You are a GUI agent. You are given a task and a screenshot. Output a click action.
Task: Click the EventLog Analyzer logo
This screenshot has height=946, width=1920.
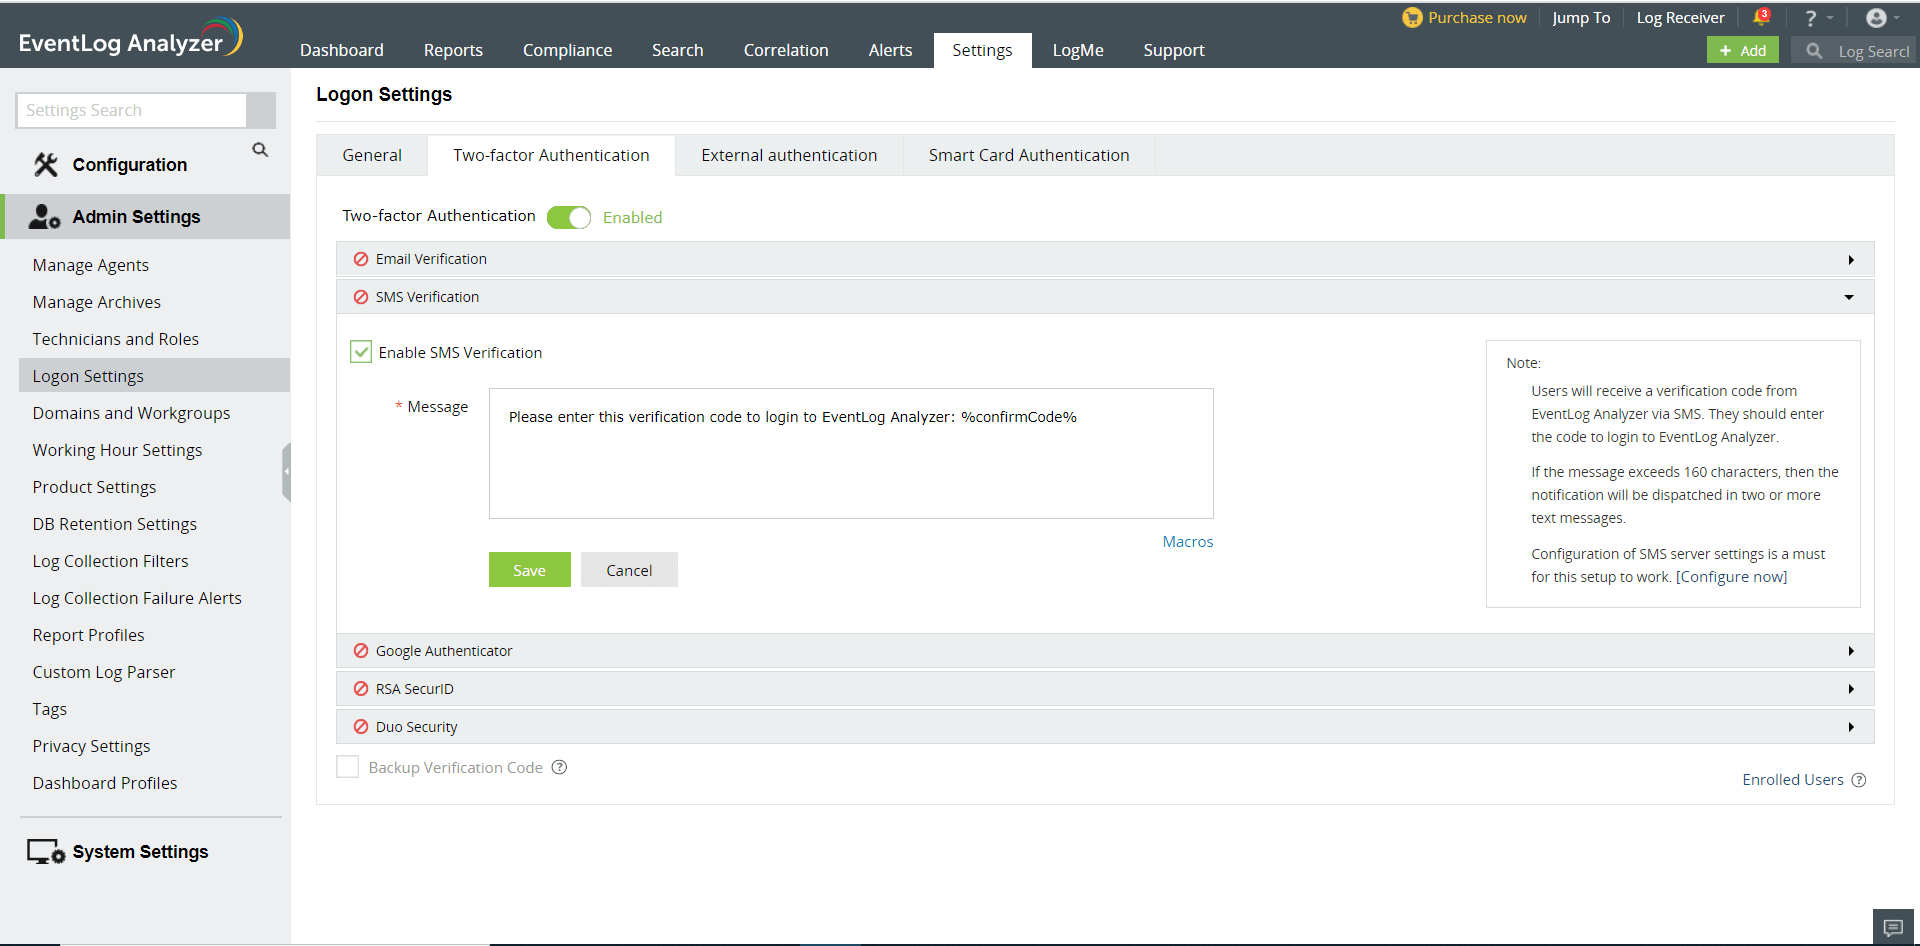130,38
